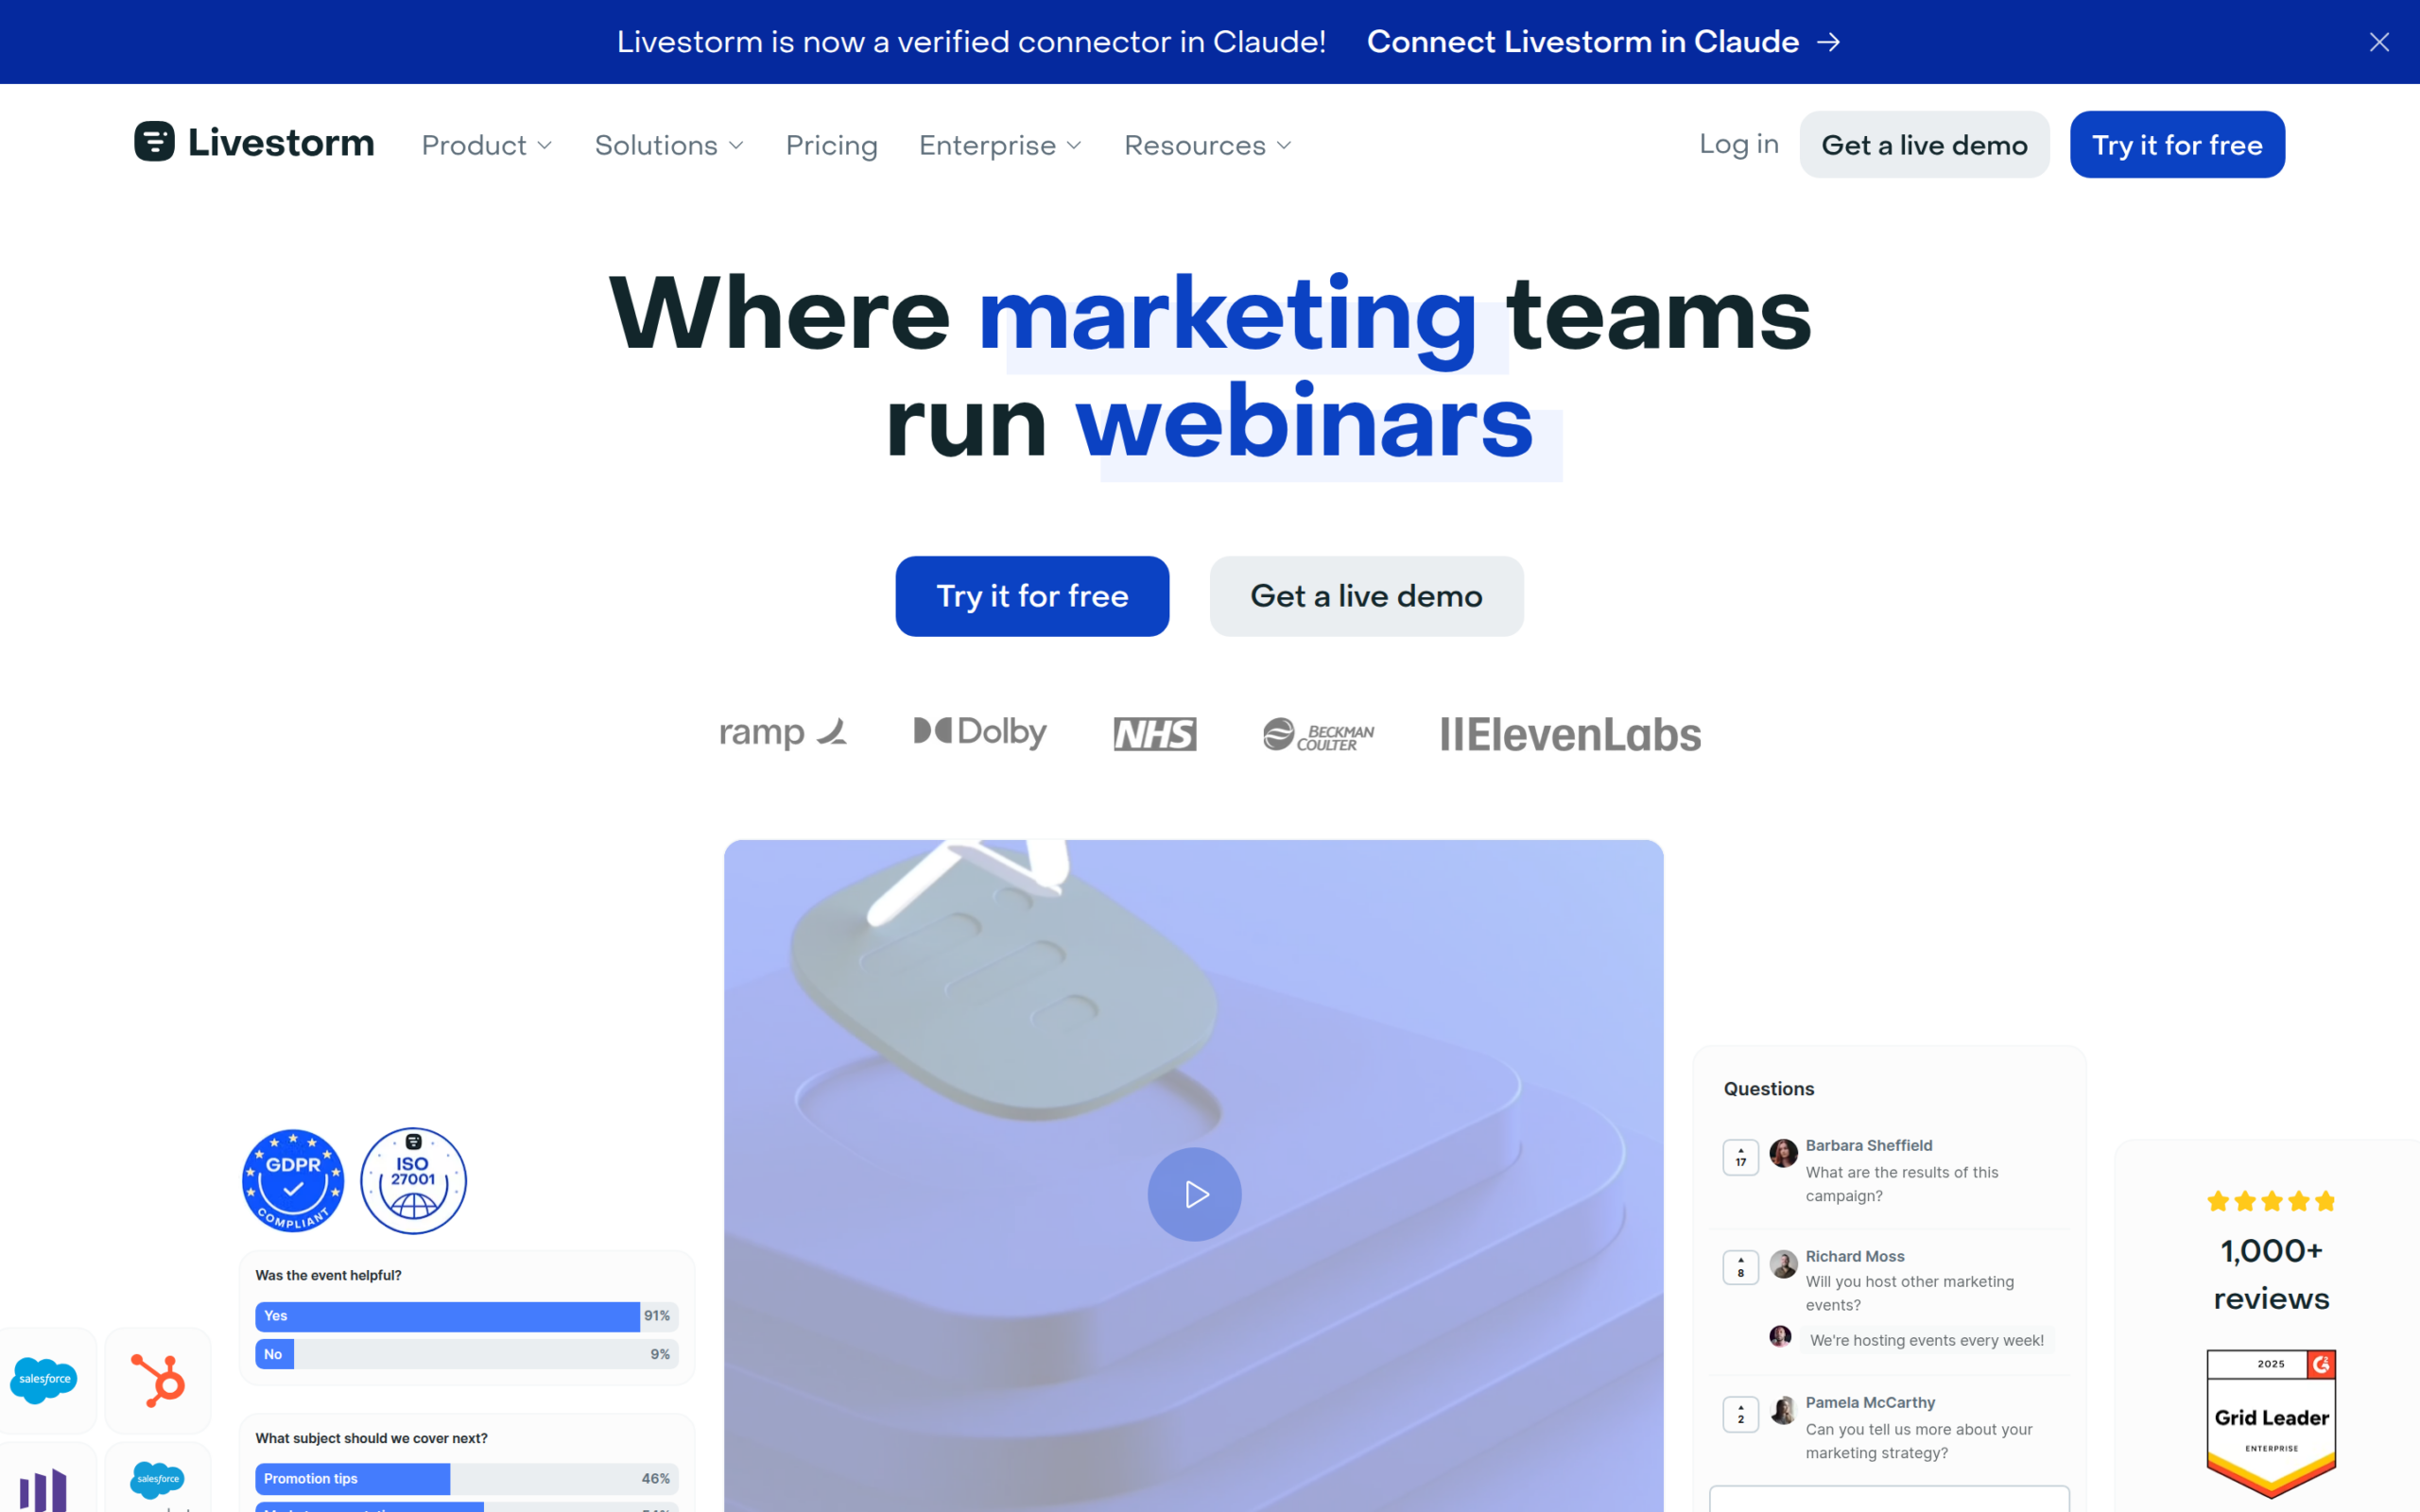Viewport: 2420px width, 1512px height.
Task: Click the Beckman Coulter logo
Action: click(x=1318, y=735)
